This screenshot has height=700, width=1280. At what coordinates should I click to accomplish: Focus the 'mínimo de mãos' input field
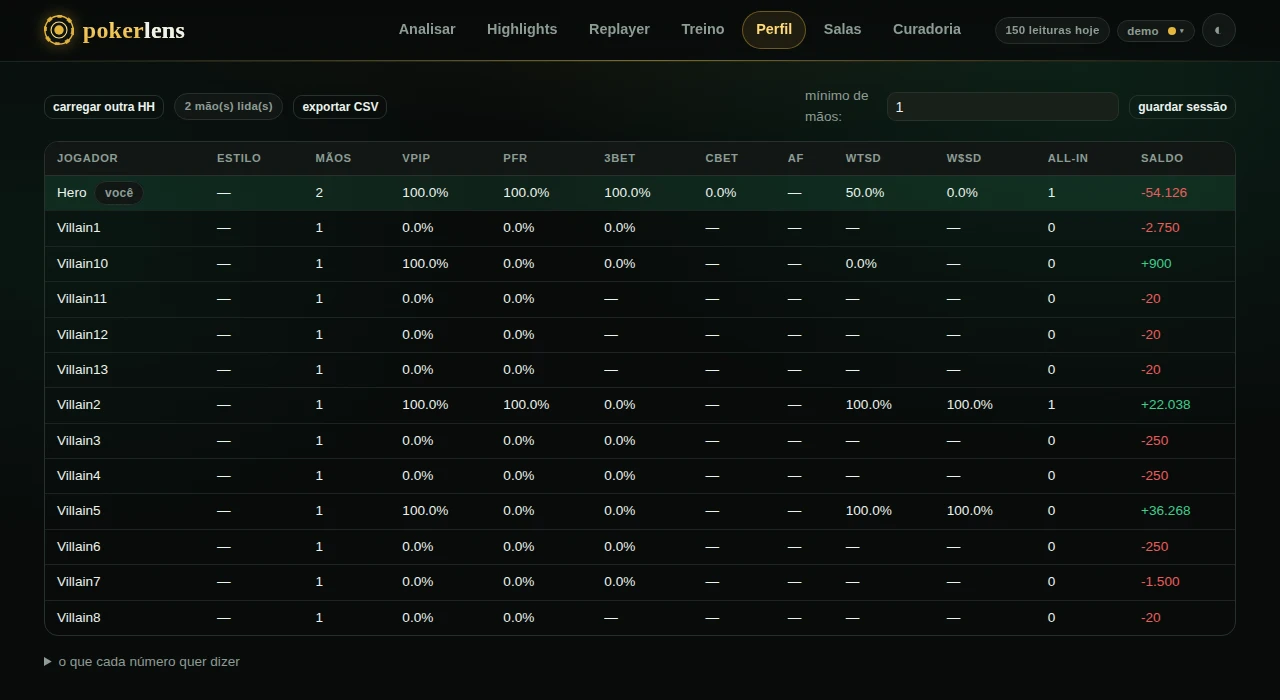[x=1002, y=107]
